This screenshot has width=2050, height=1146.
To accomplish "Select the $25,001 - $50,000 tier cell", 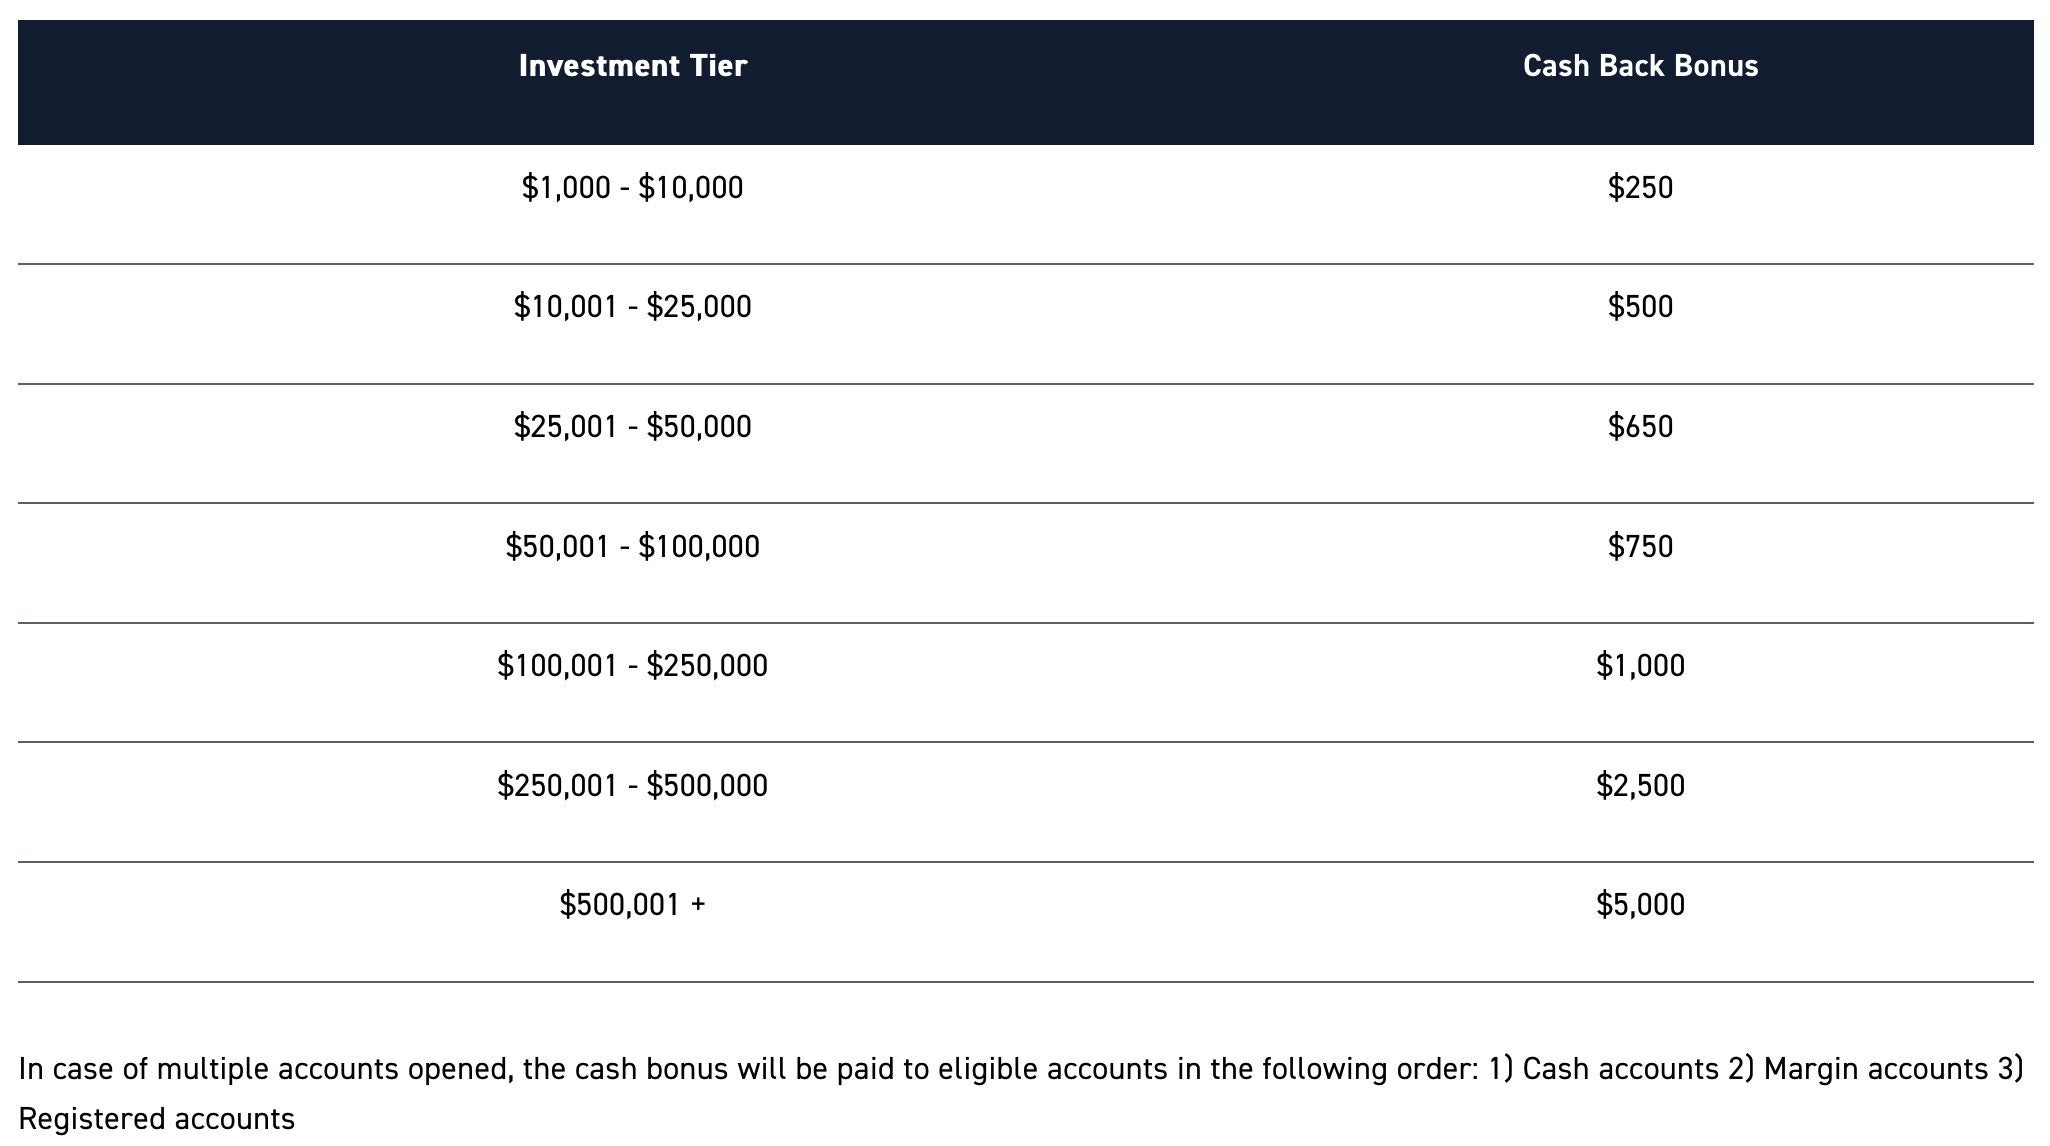I will tap(632, 427).
